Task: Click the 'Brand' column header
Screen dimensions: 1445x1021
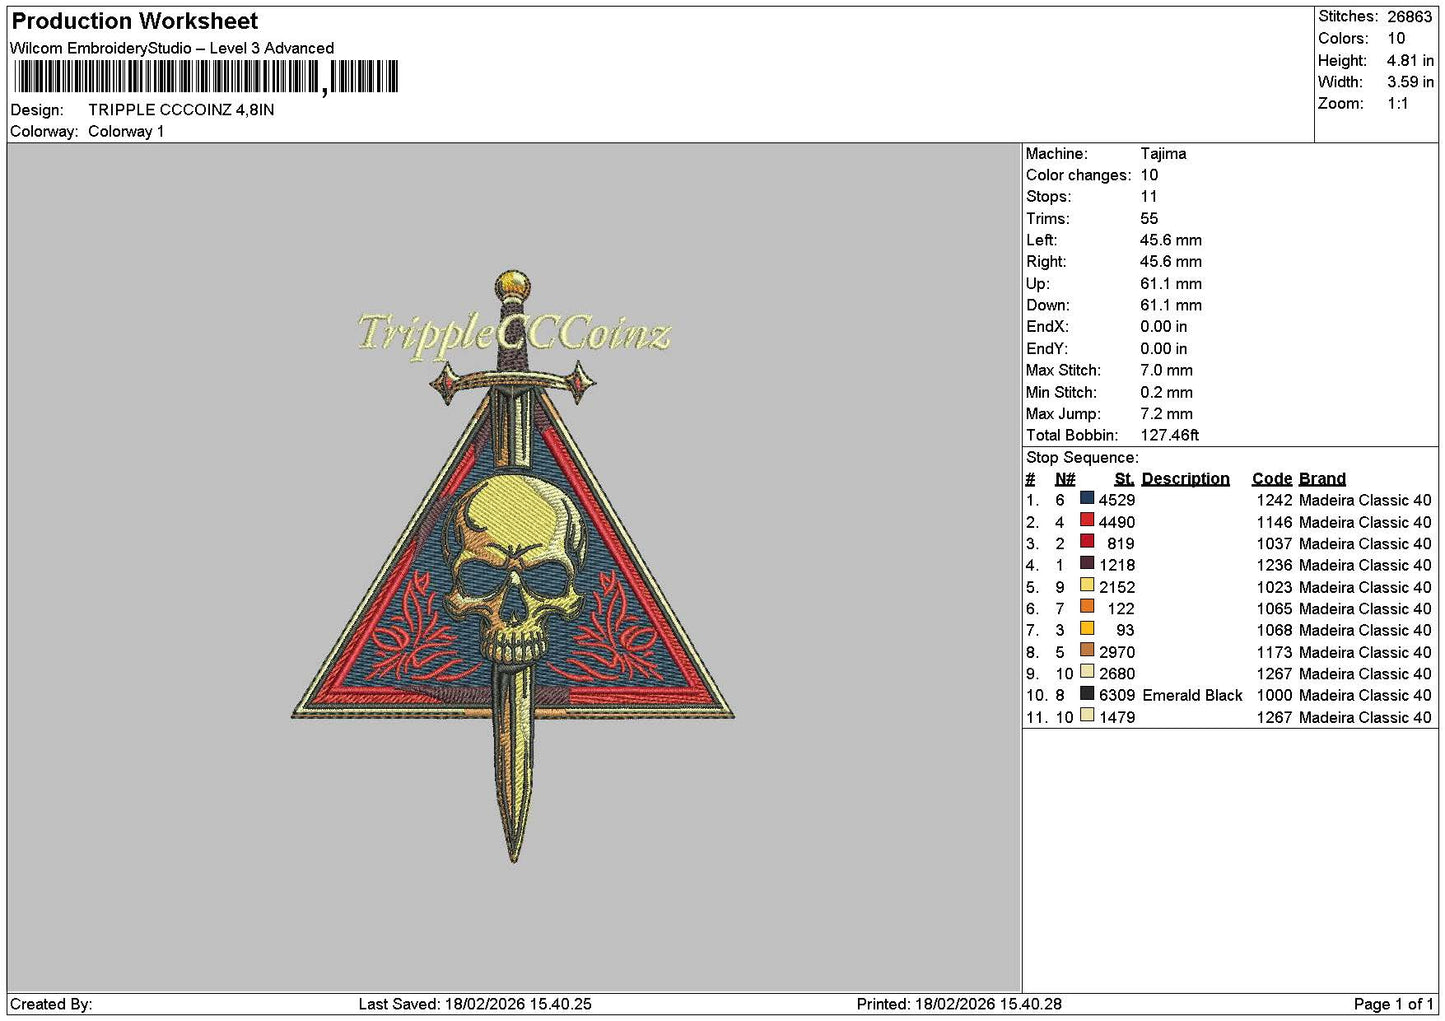Action: pos(1322,479)
